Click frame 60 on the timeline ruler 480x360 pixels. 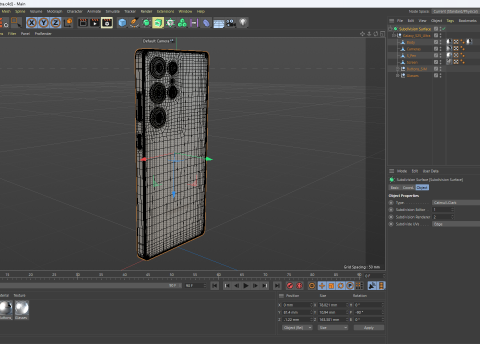(219, 275)
